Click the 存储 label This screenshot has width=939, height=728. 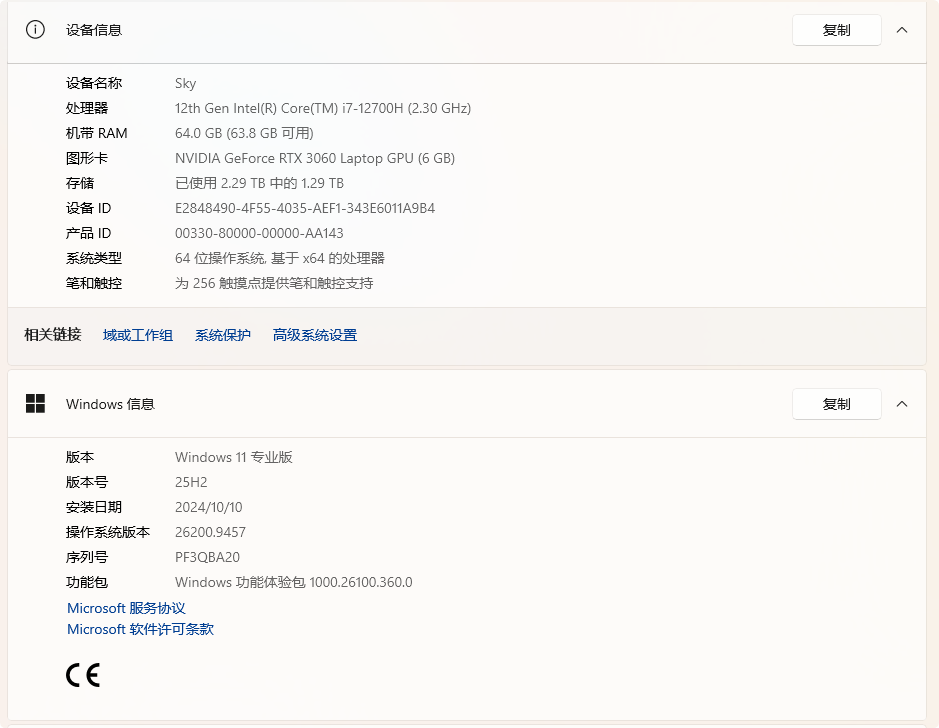point(80,183)
